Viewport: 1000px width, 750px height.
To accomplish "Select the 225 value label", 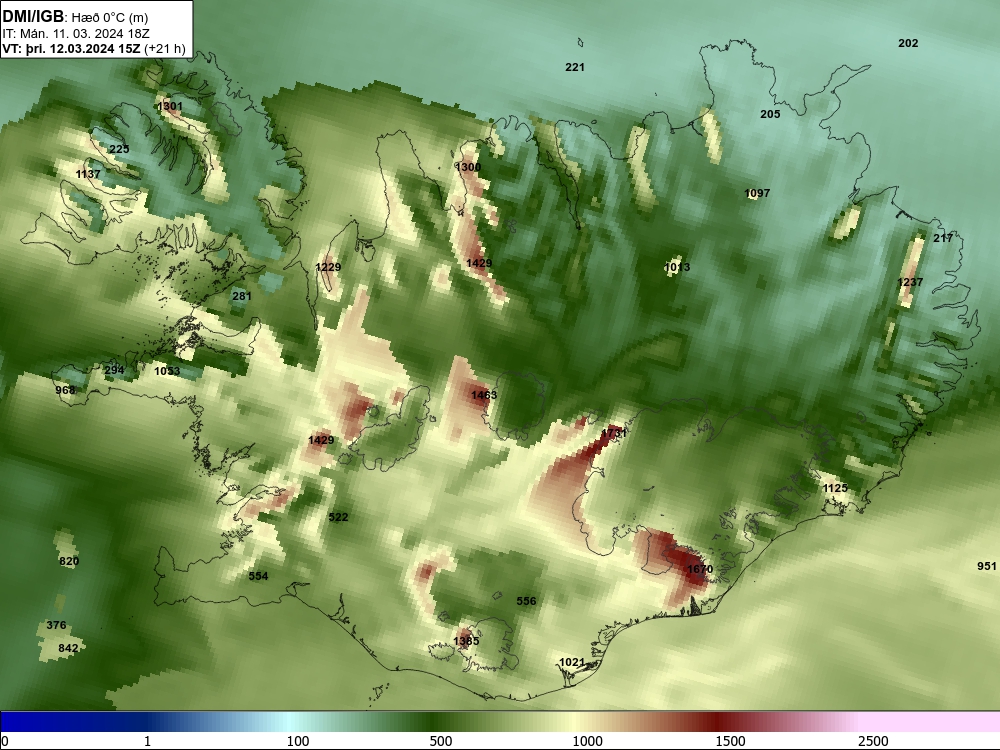I will click(x=119, y=149).
